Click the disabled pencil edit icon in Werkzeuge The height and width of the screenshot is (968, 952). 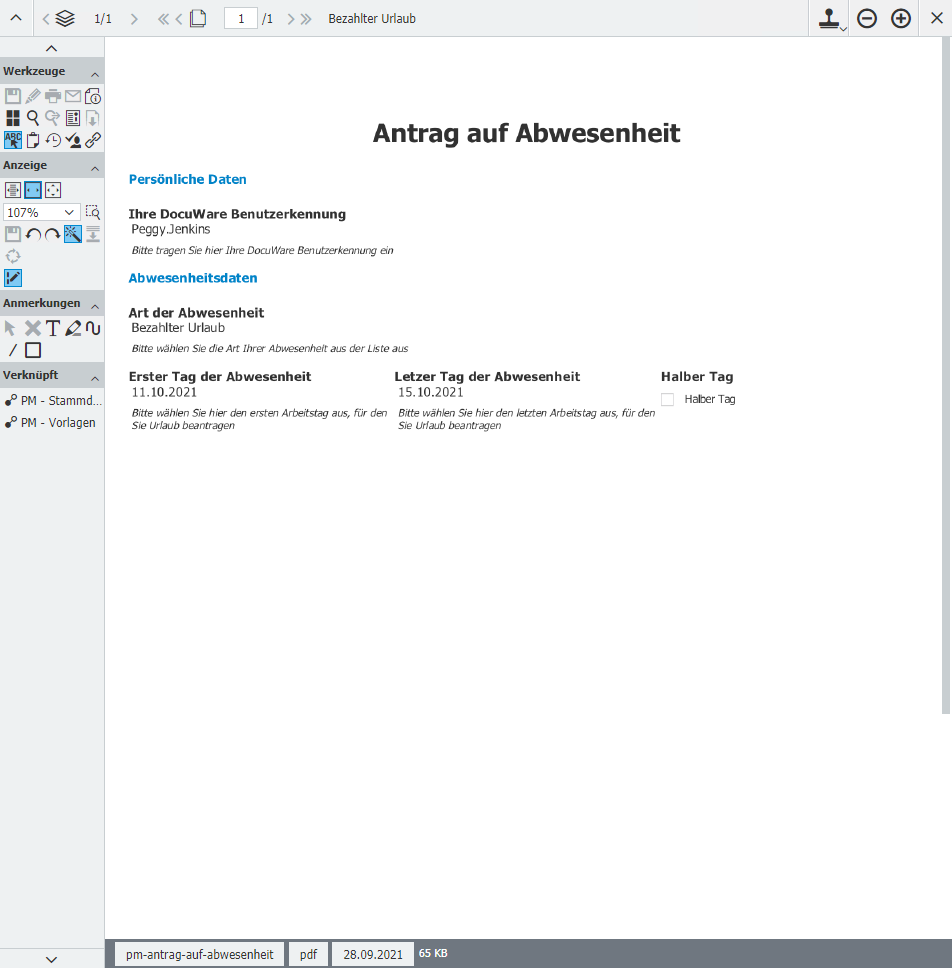click(33, 96)
